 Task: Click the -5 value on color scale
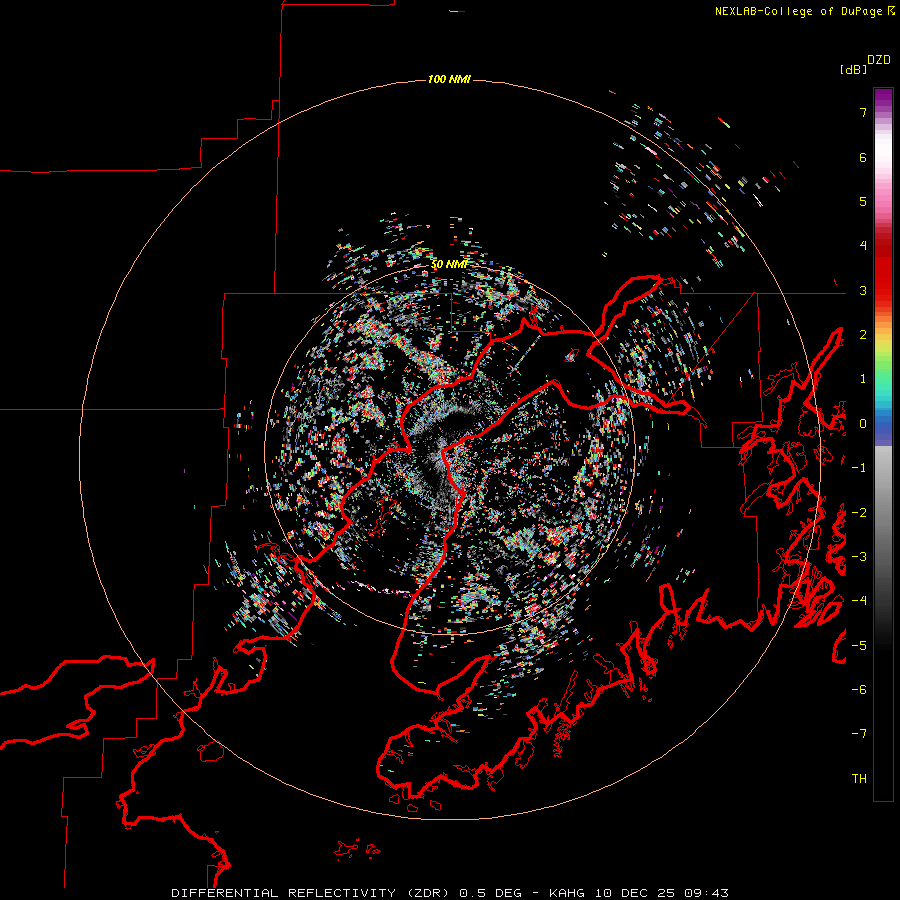point(859,646)
